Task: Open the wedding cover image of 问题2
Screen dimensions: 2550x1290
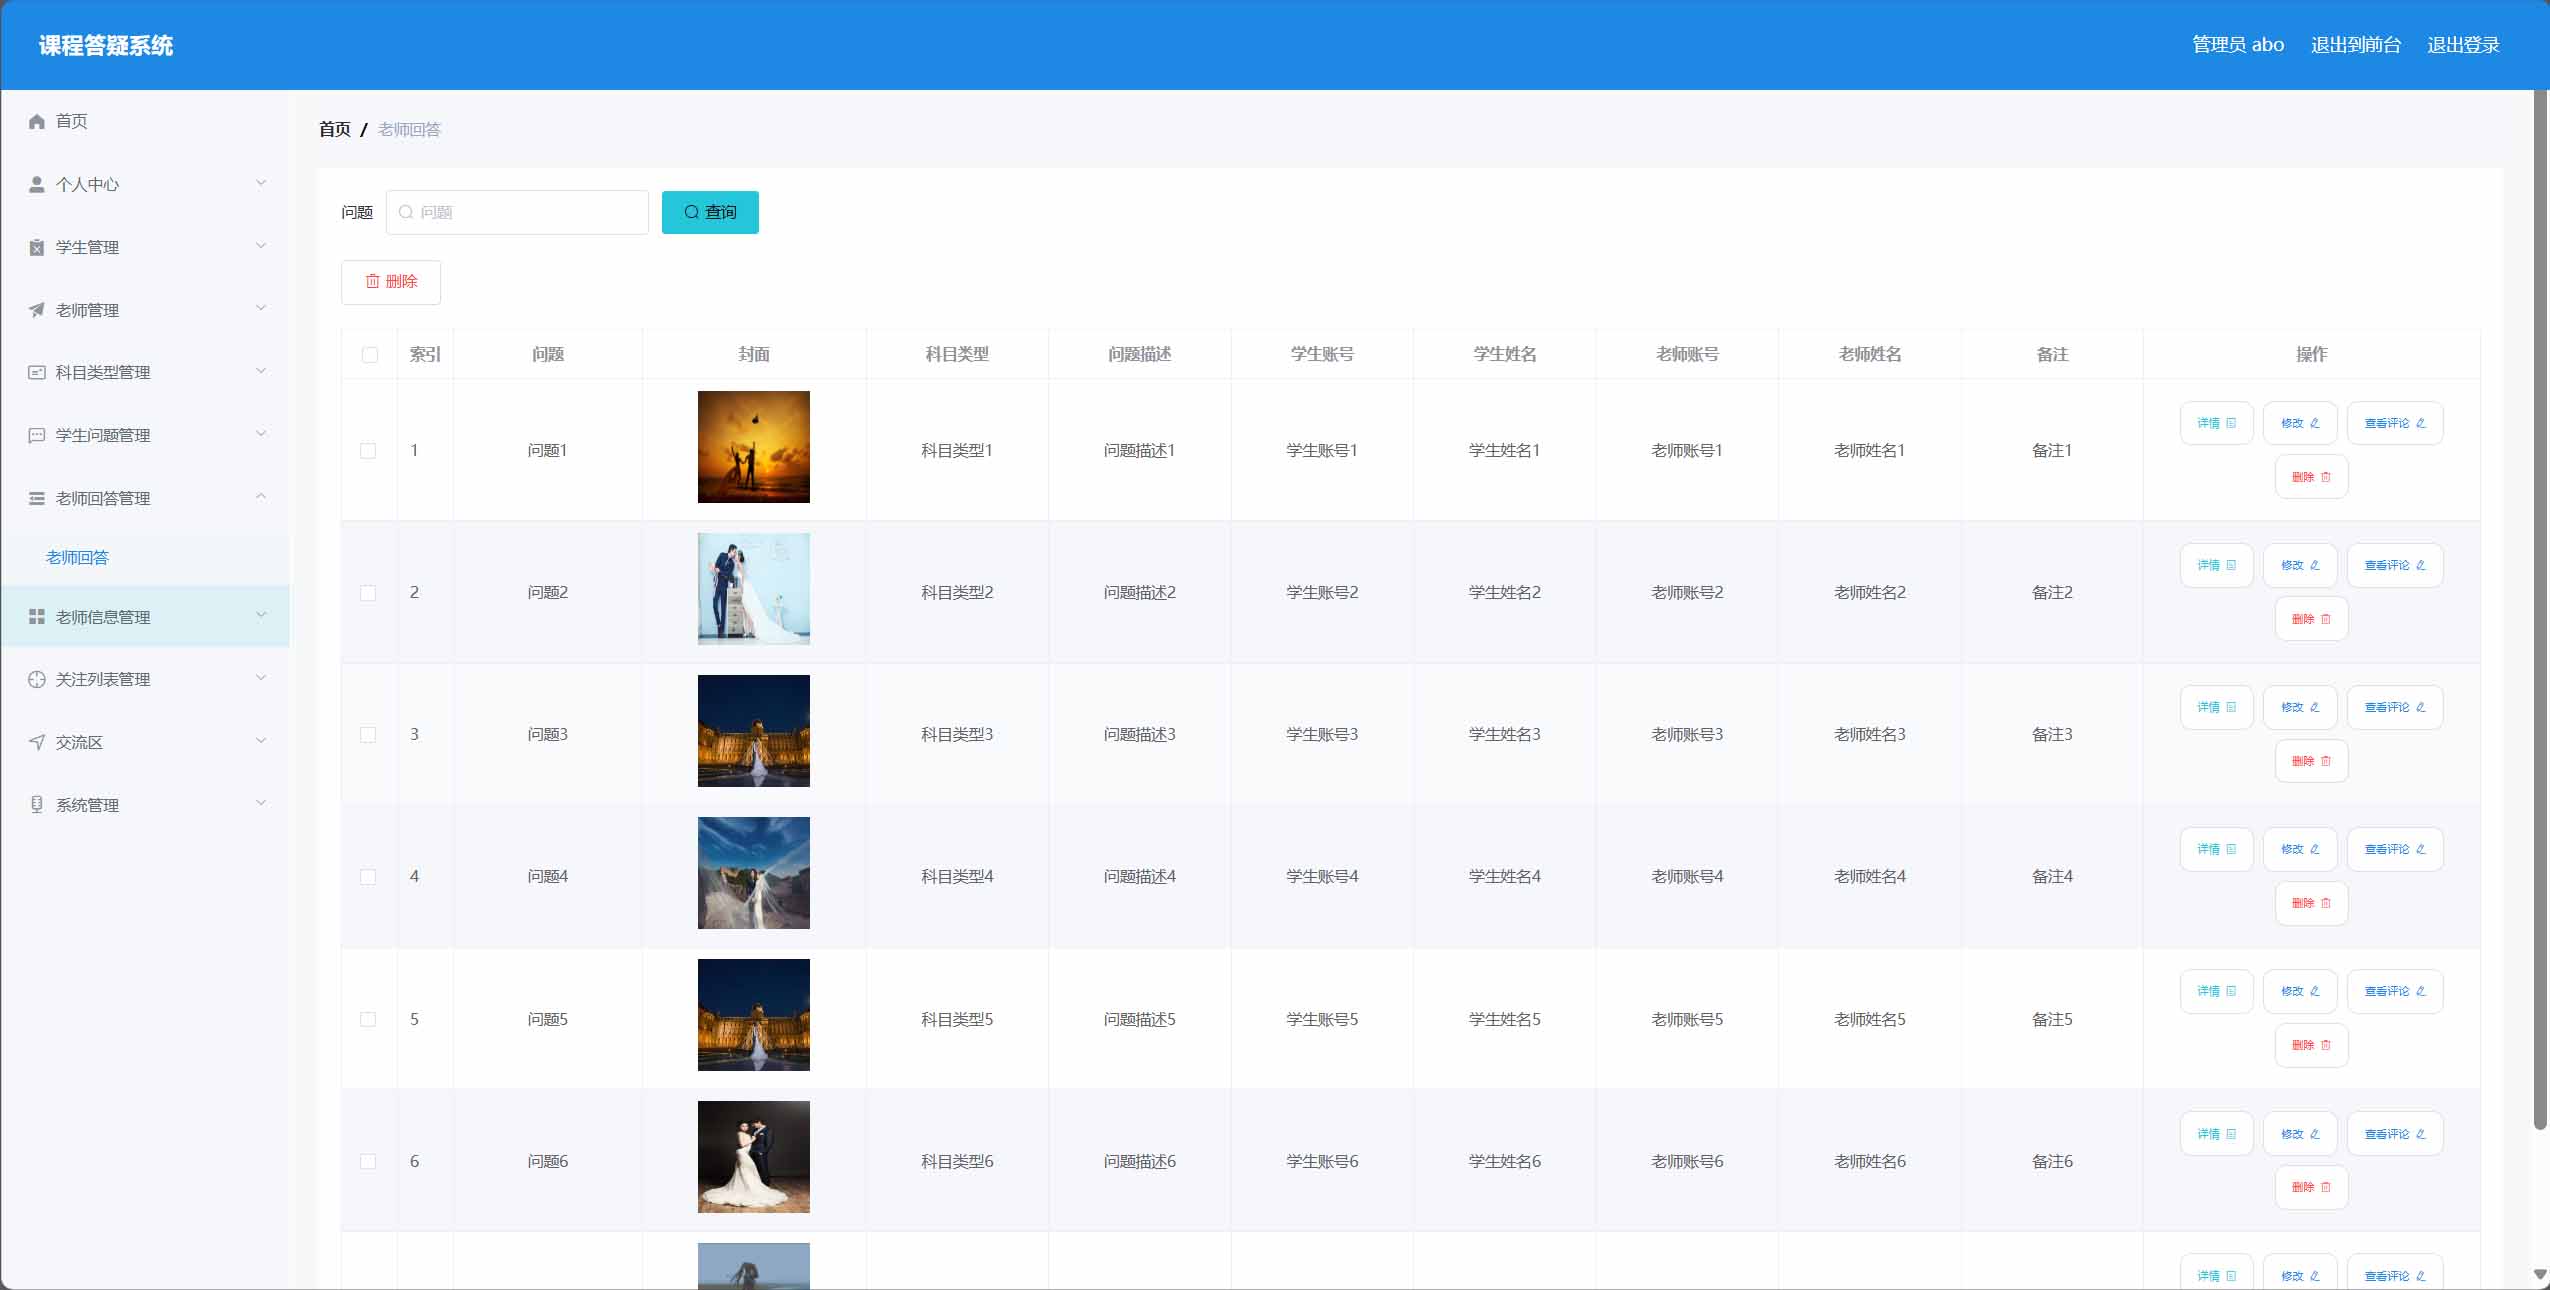Action: point(754,589)
